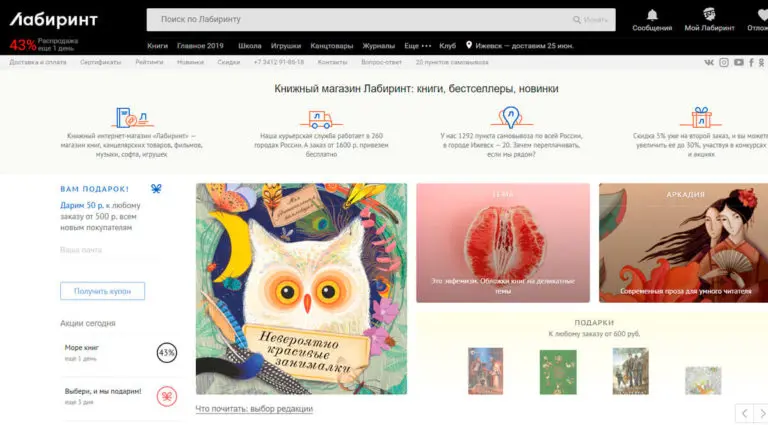
Task: Open the Книги menu
Action: (x=157, y=46)
